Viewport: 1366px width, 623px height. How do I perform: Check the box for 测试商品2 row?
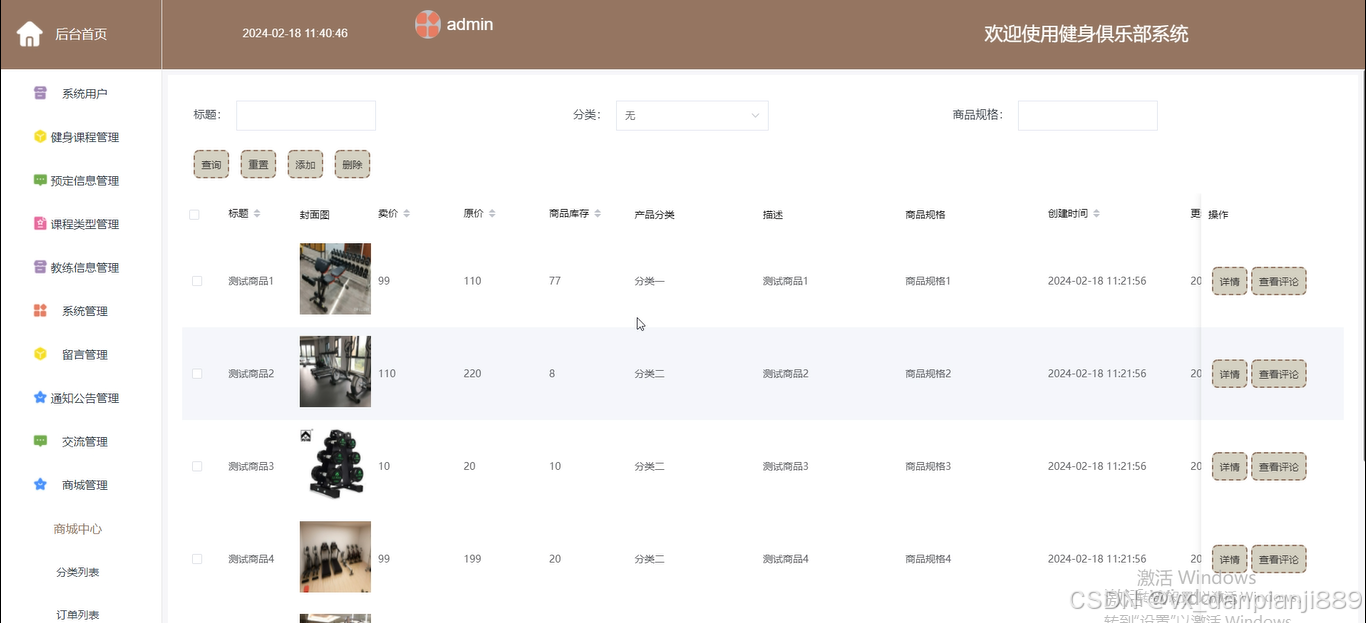click(197, 374)
